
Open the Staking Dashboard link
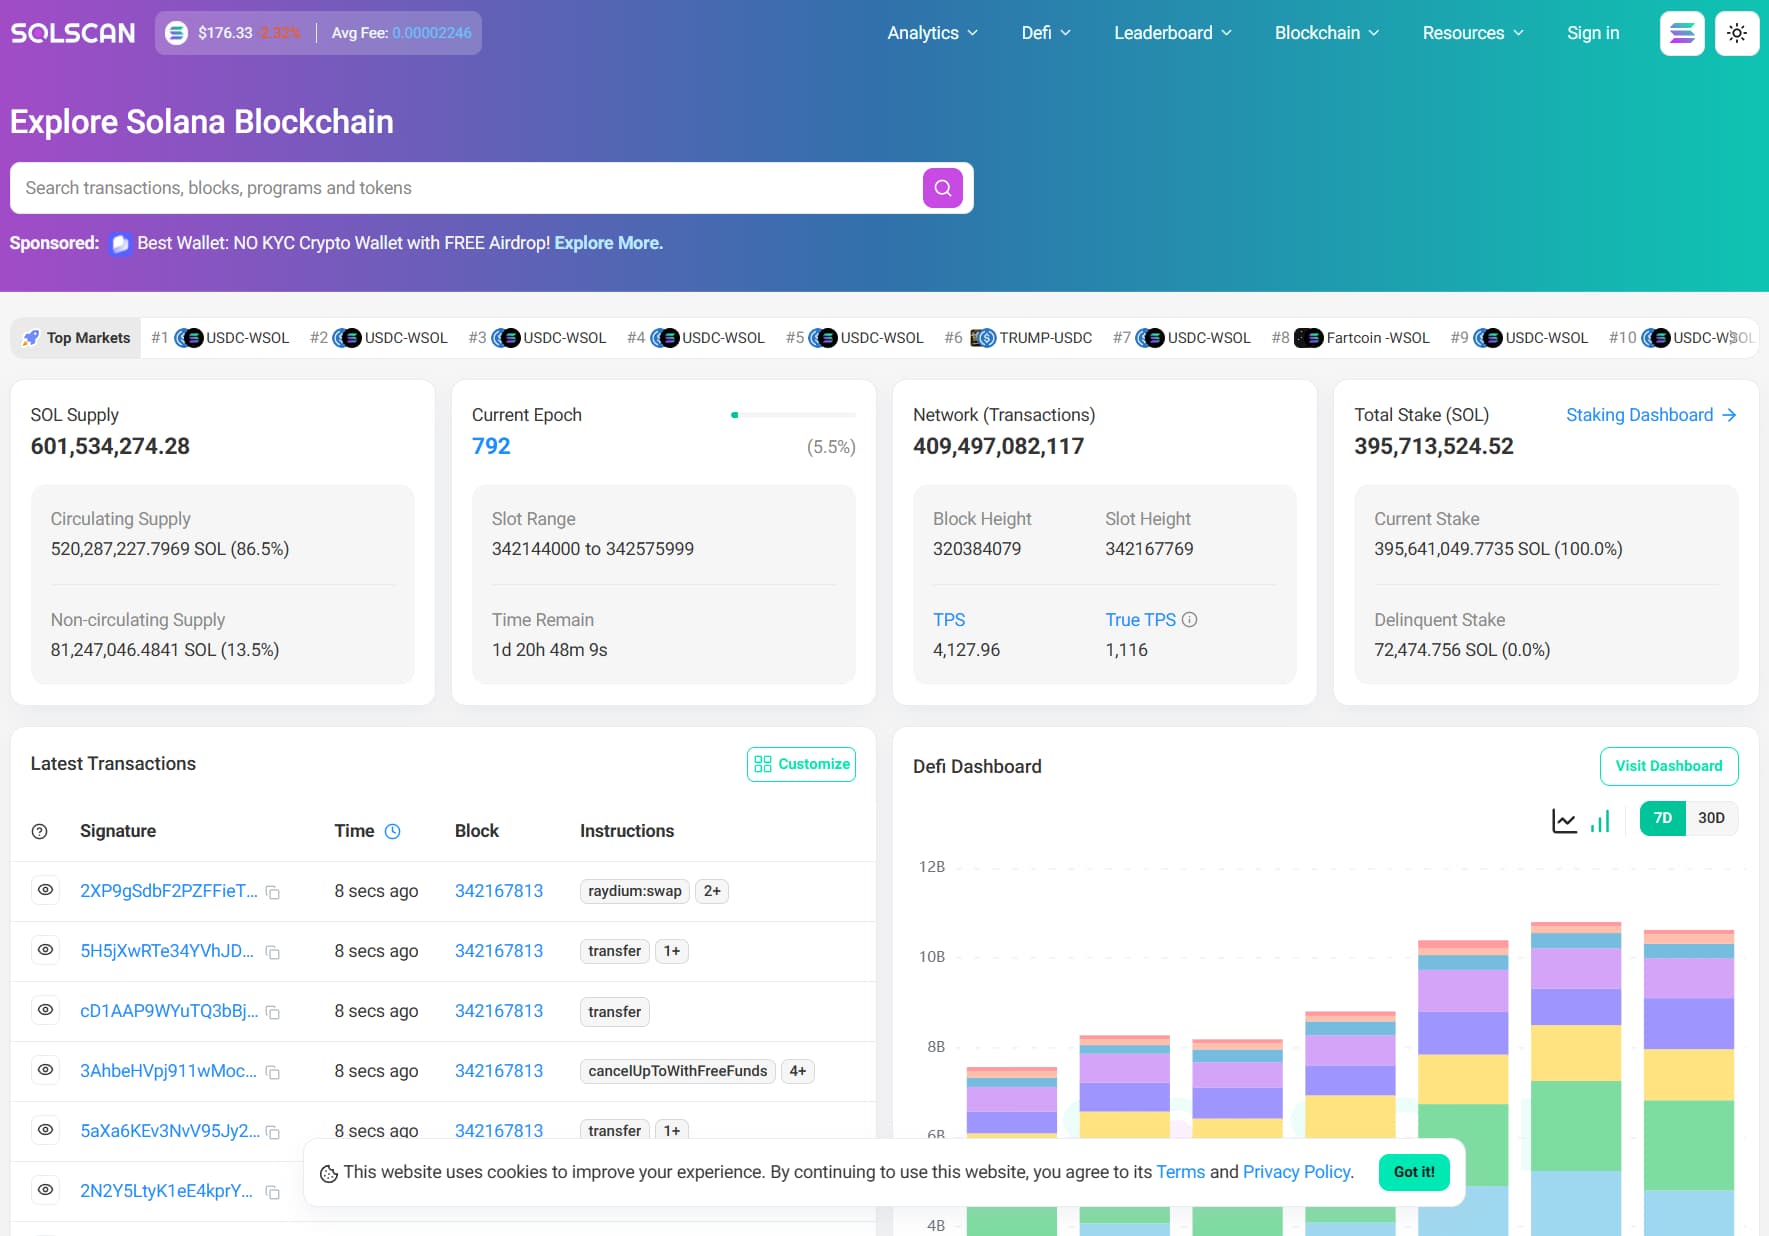(x=1650, y=415)
